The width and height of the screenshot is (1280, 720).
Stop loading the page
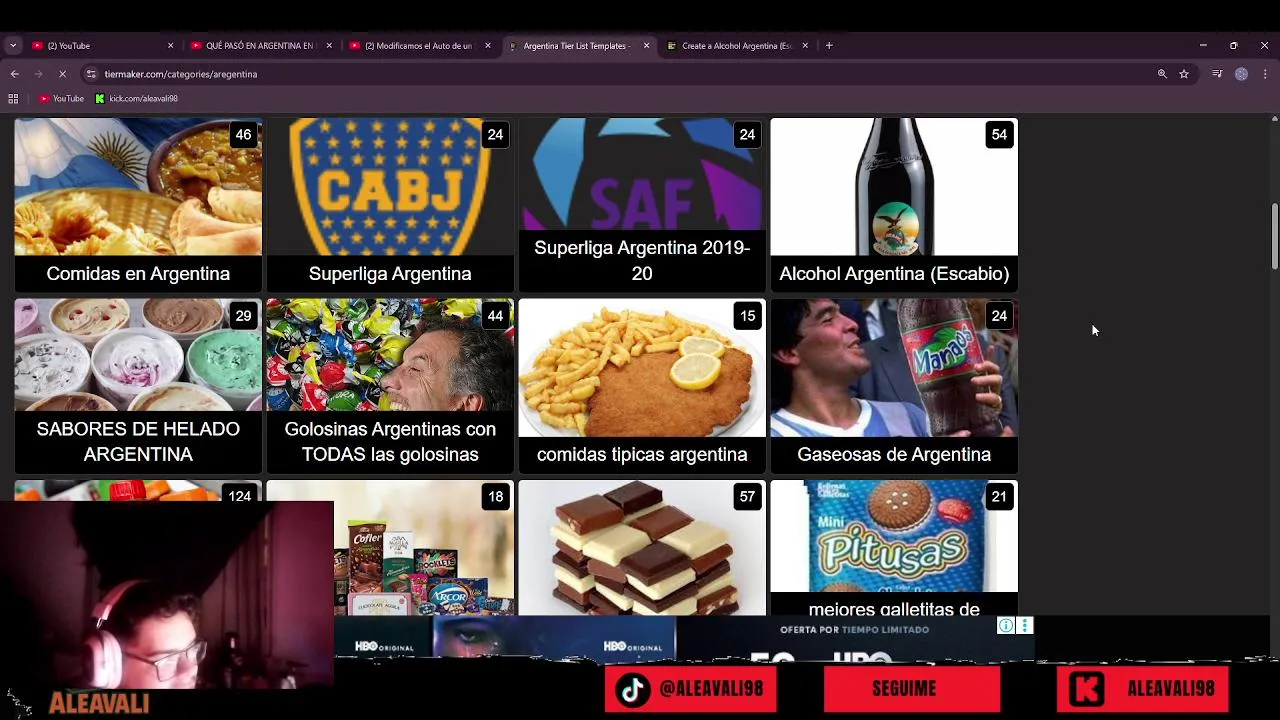tap(62, 74)
